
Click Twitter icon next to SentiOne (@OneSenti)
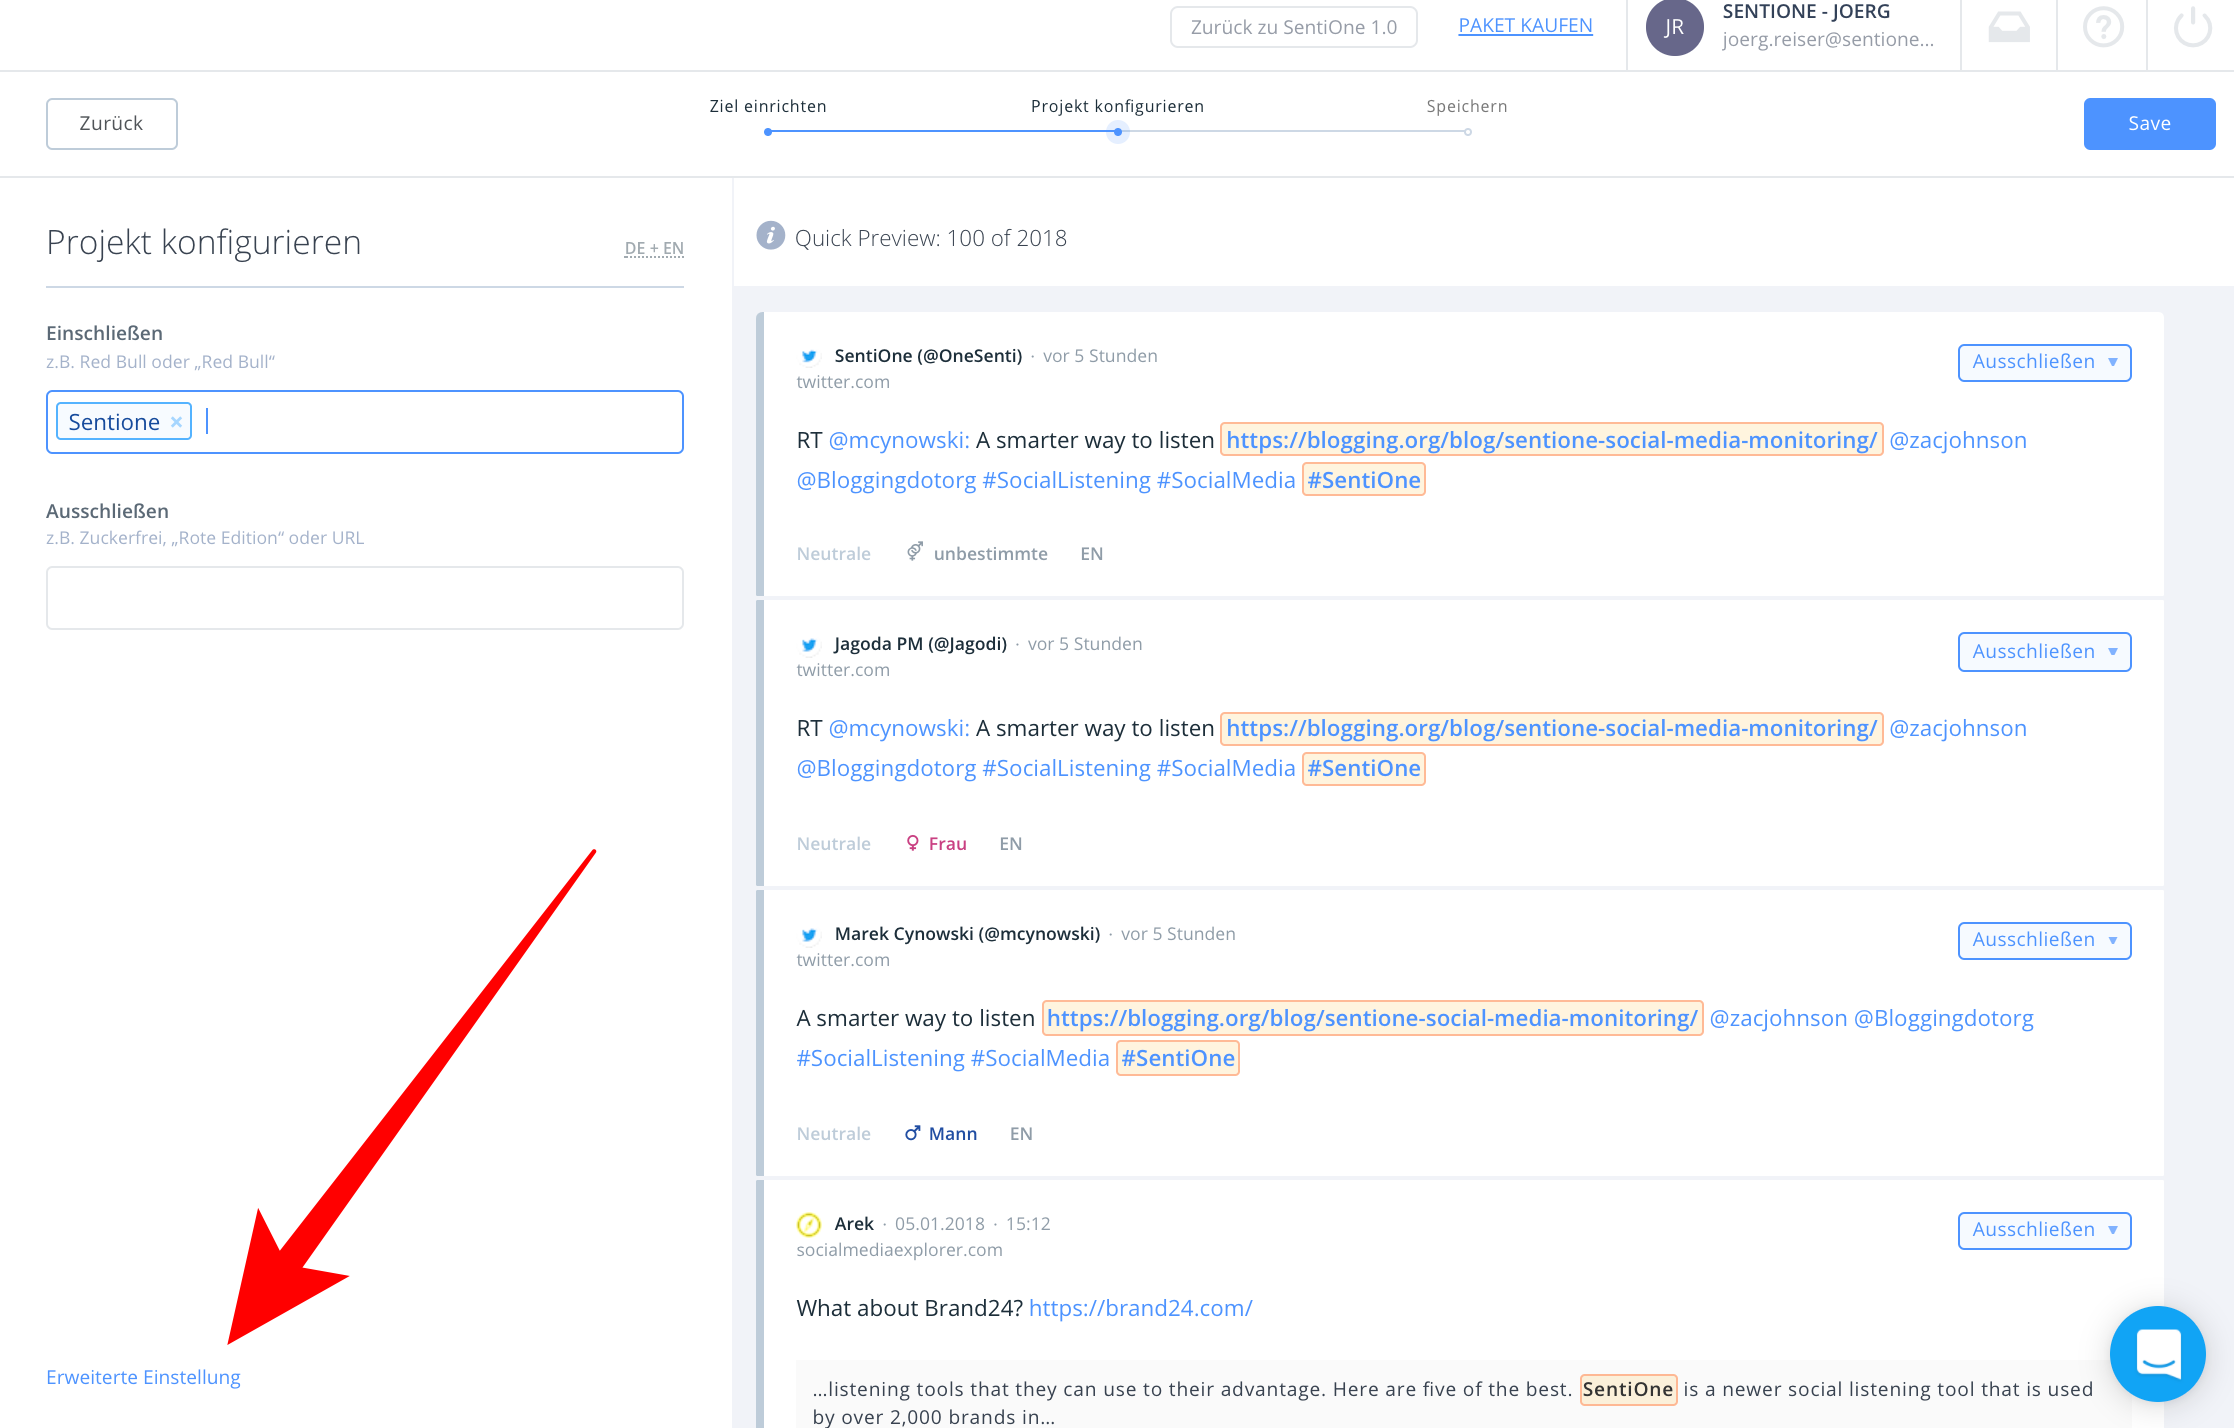pos(809,356)
